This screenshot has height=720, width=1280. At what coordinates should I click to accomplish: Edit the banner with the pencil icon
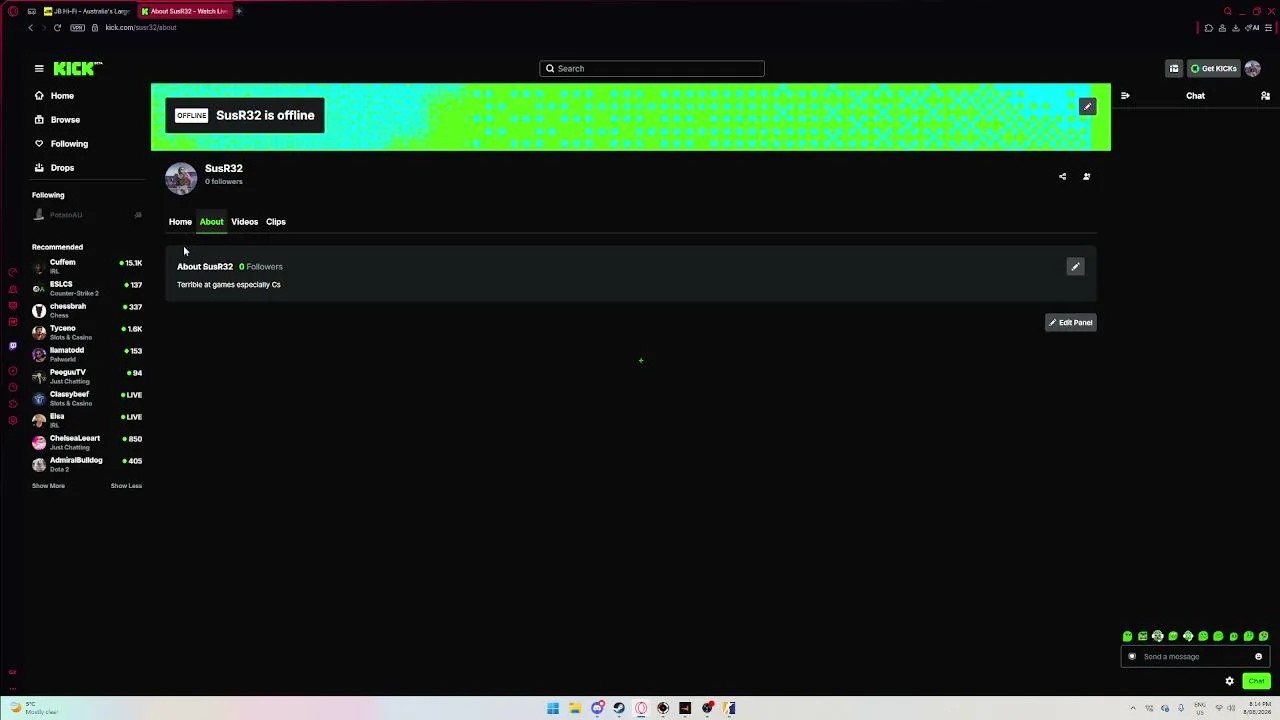point(1087,106)
